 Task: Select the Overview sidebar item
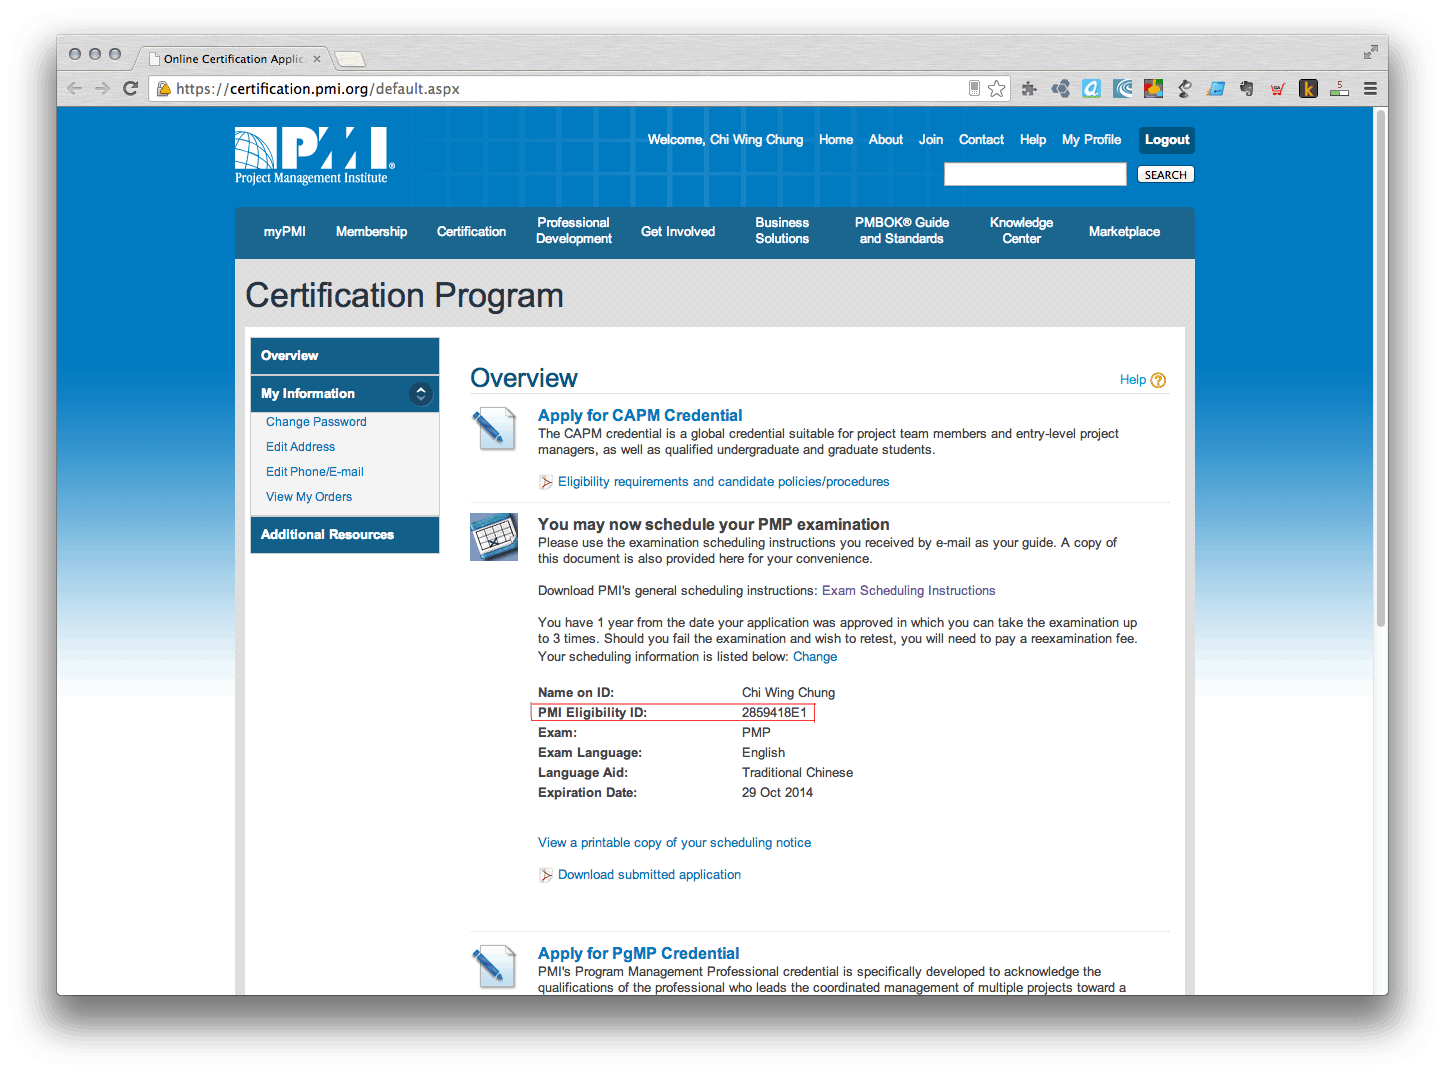[x=345, y=356]
